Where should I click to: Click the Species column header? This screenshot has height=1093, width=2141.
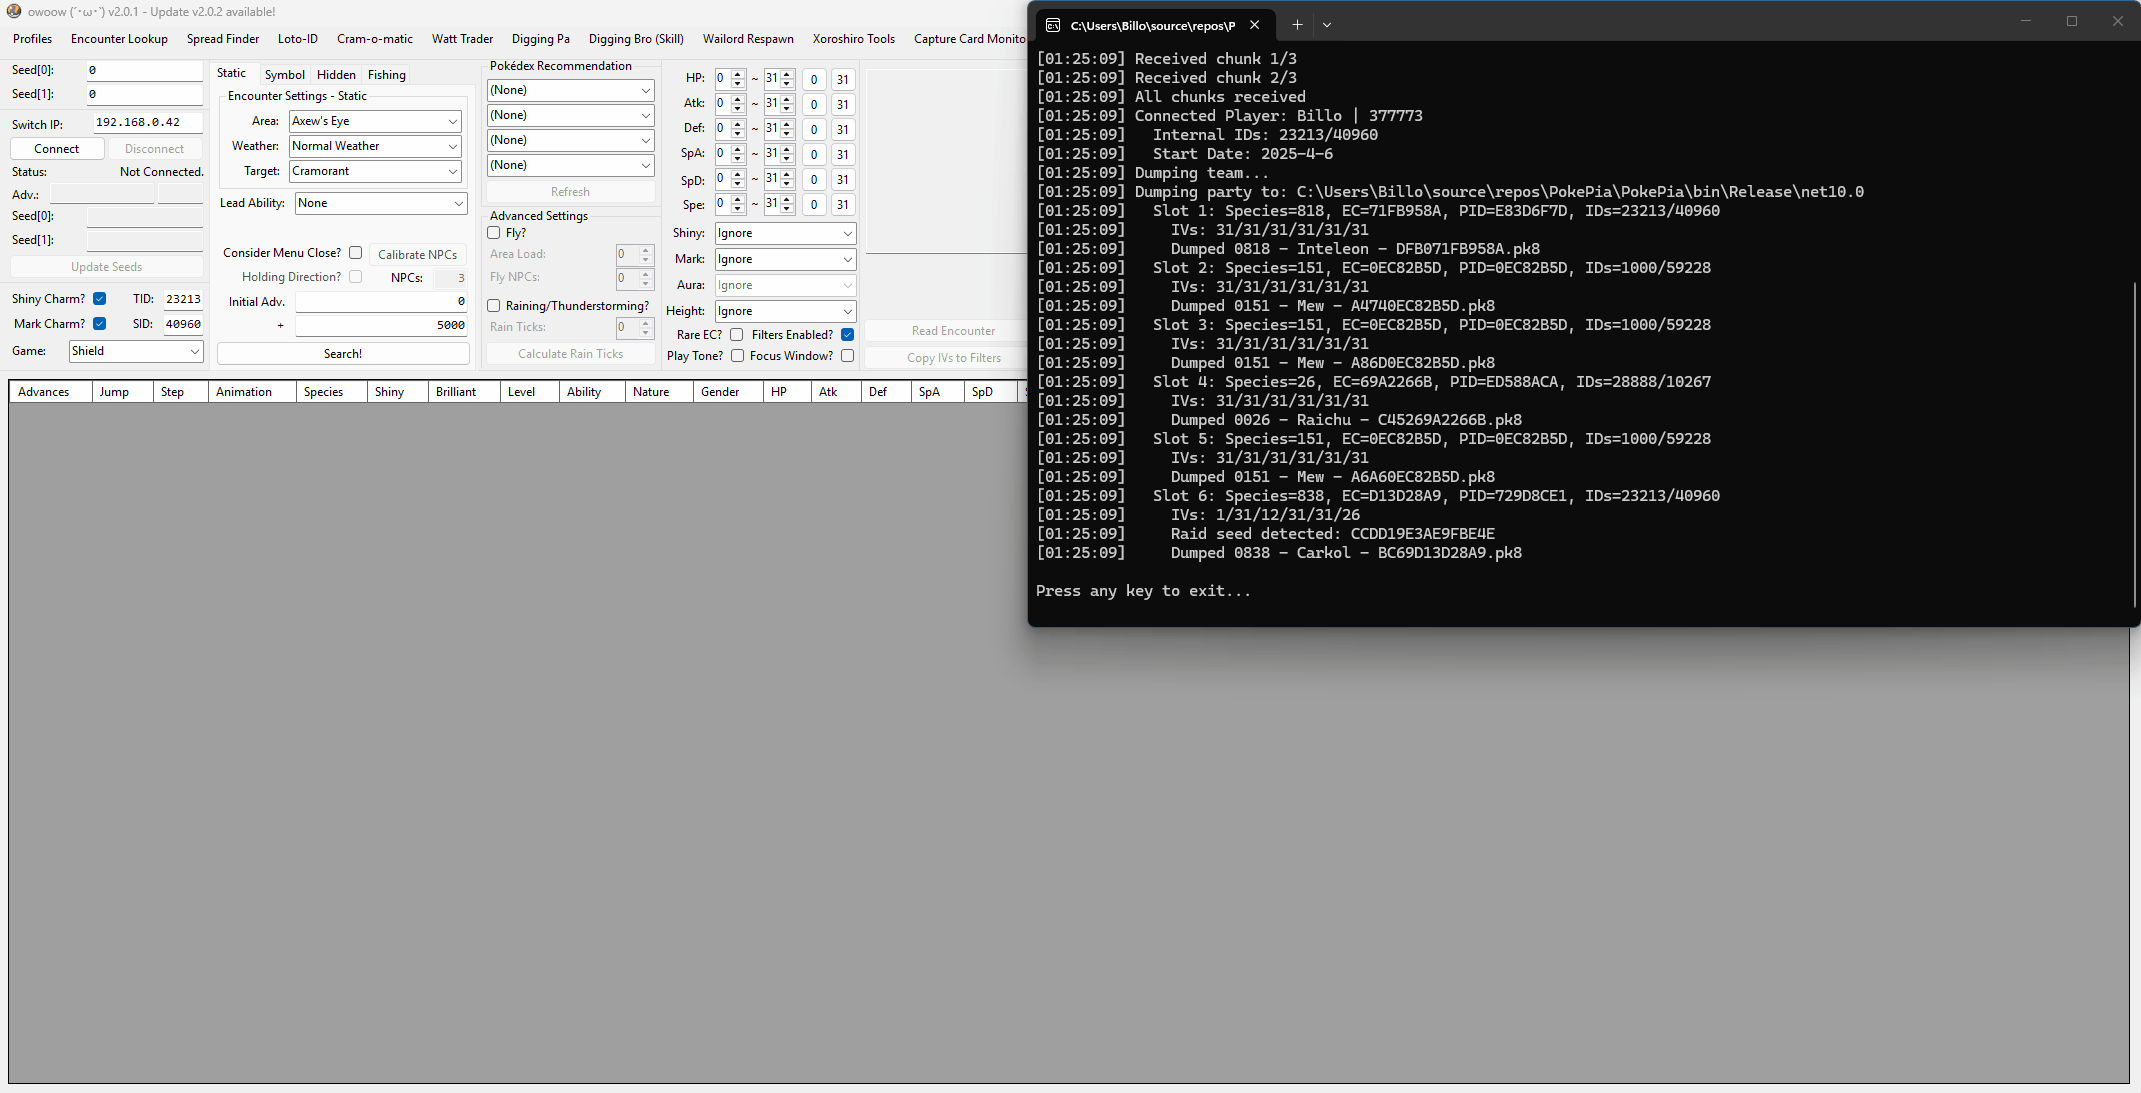pos(331,392)
